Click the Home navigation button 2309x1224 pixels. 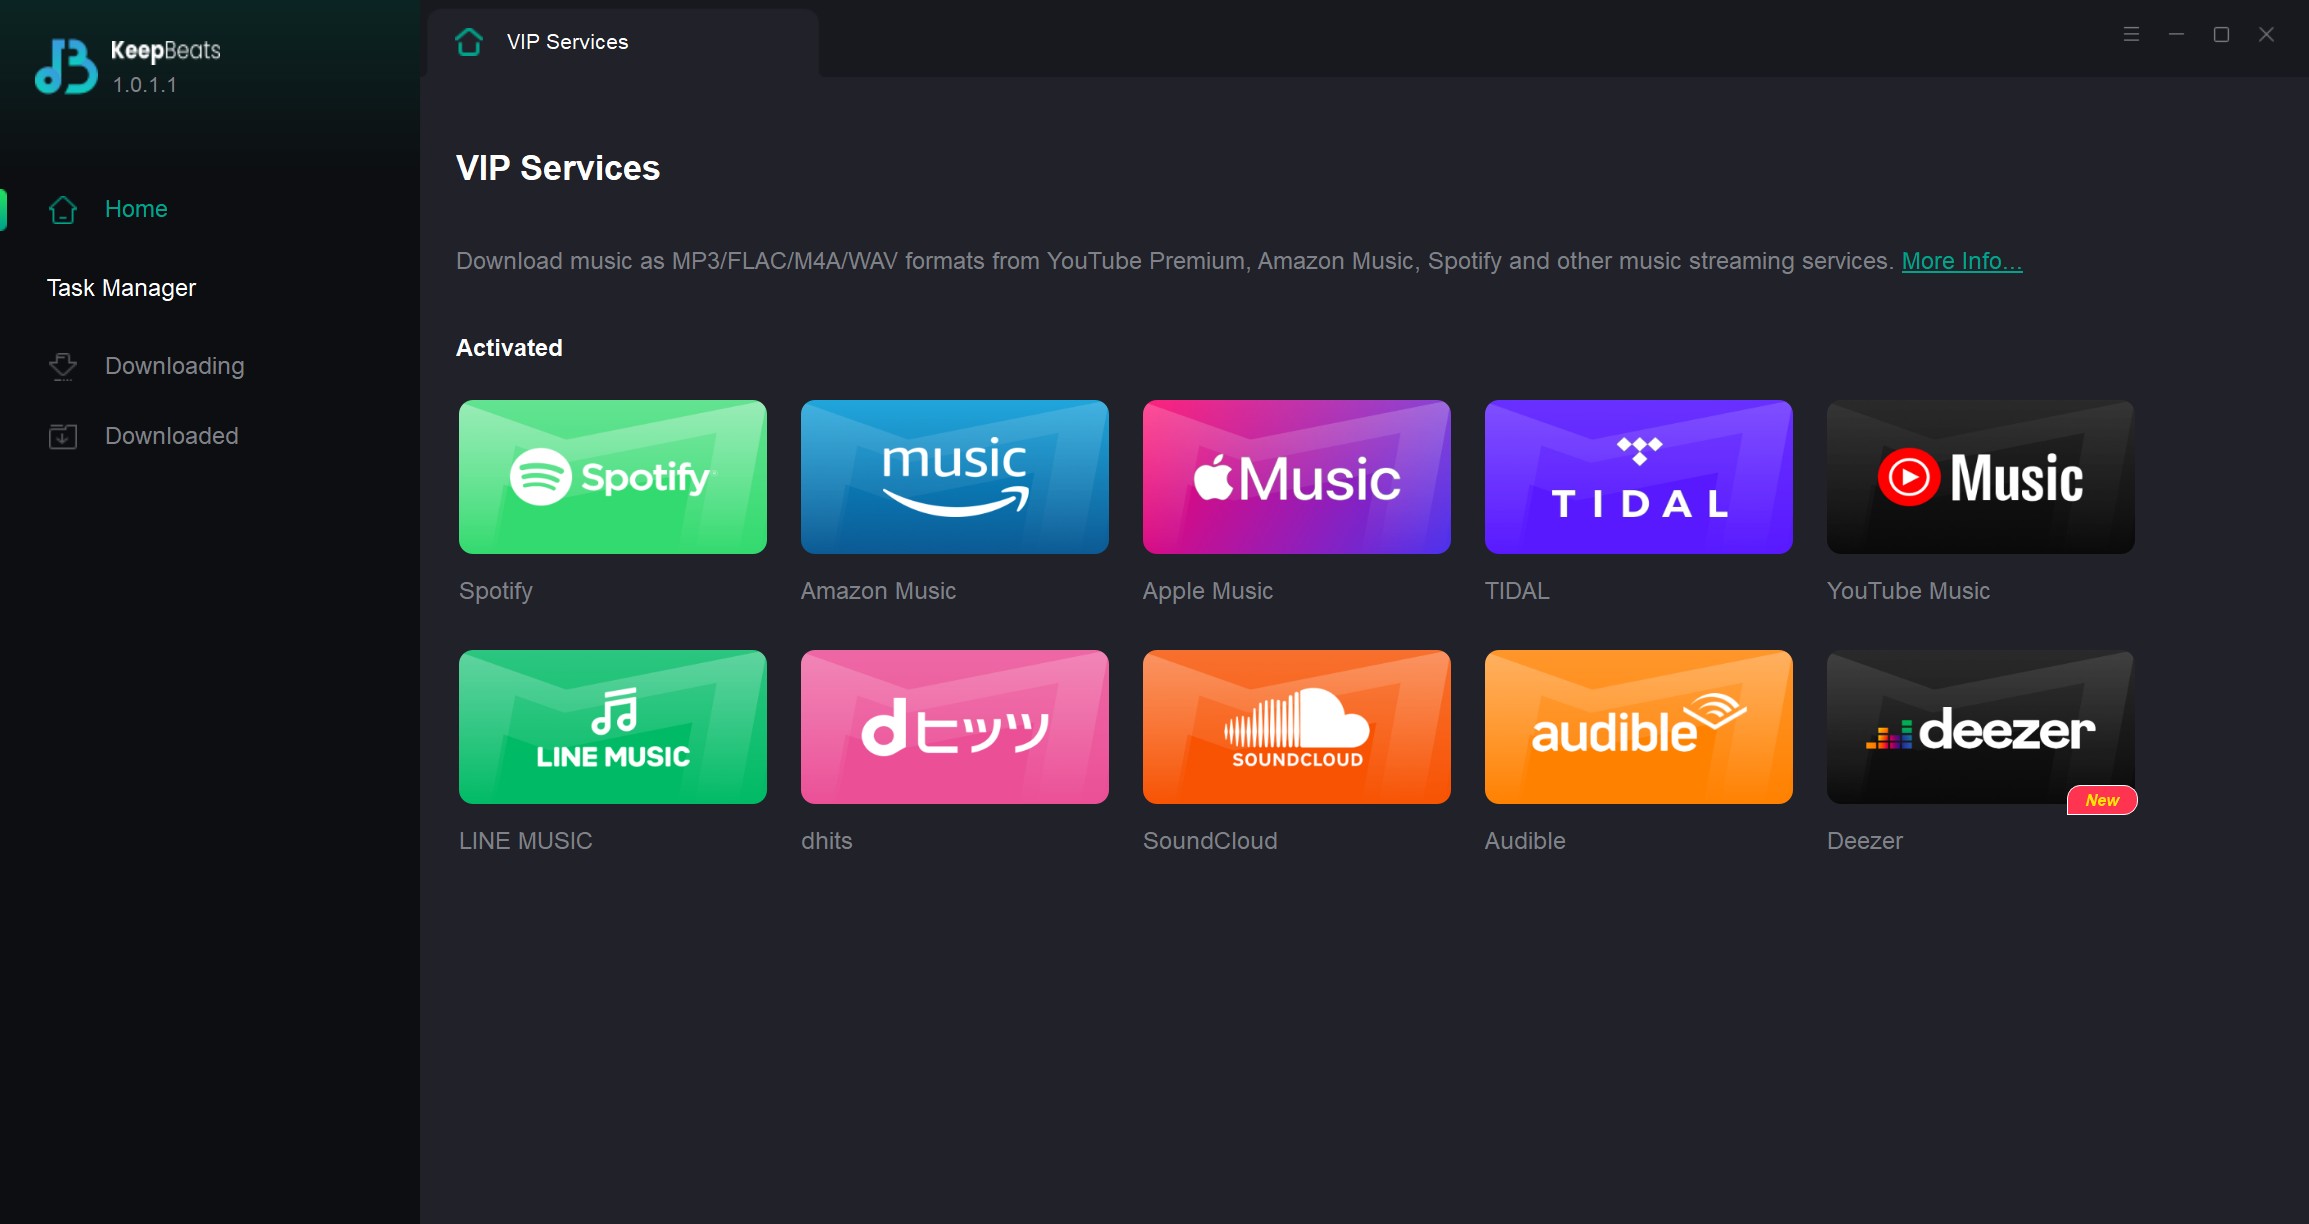[x=136, y=209]
